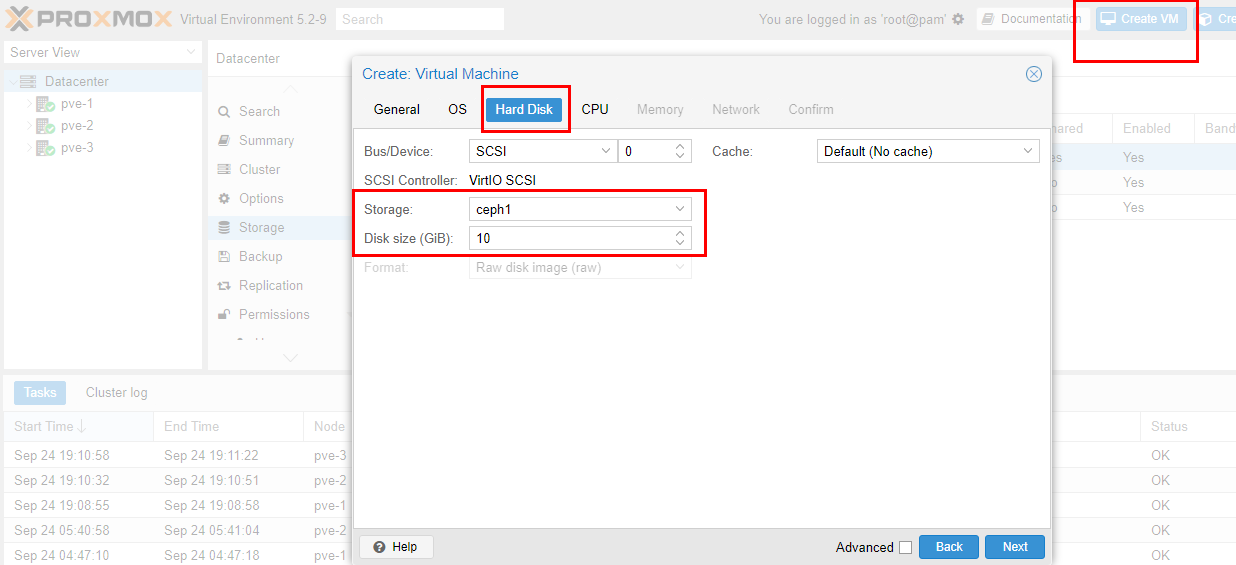Image resolution: width=1236 pixels, height=565 pixels.
Task: Click the Proxmox logo
Action: click(90, 18)
